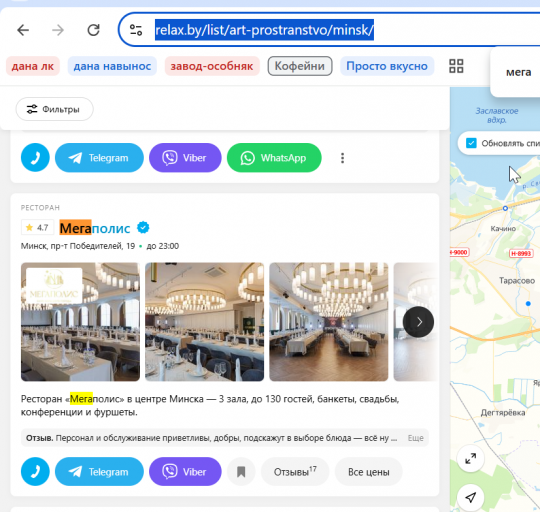The height and width of the screenshot is (512, 540).
Task: Open the "дана навынос" bookmark
Action: point(112,66)
